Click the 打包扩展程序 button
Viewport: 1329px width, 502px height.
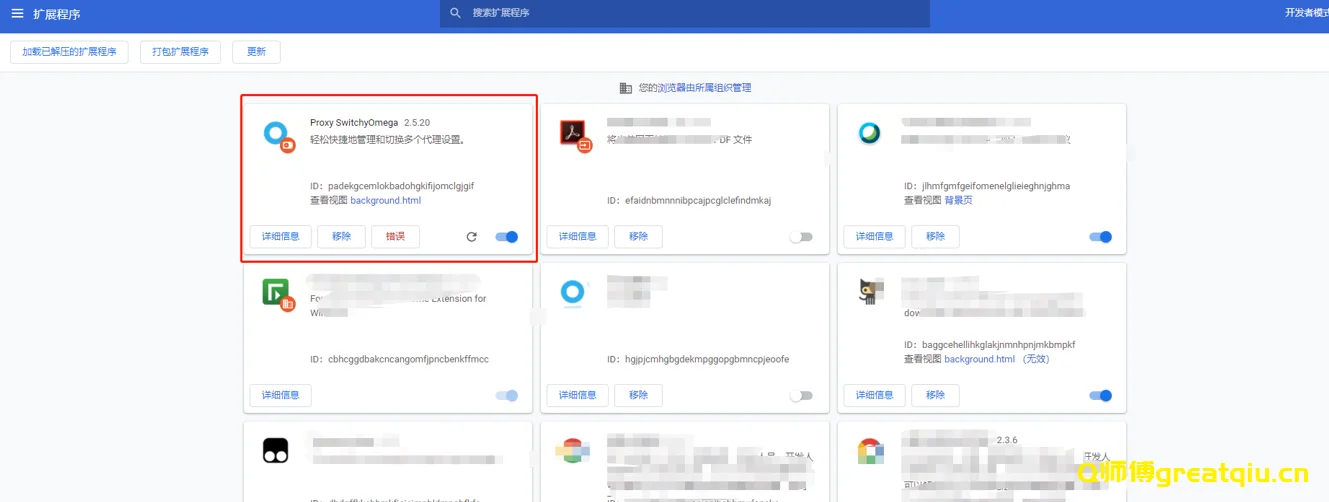180,52
